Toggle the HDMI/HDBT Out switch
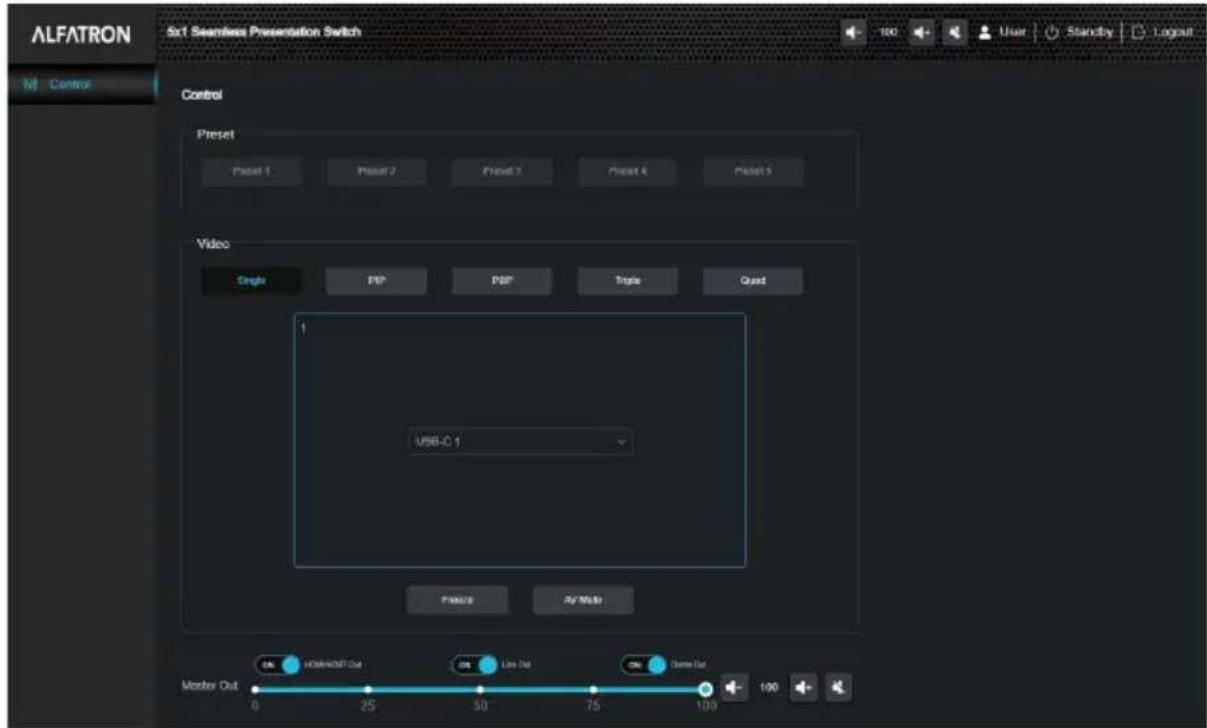This screenshot has width=1207, height=728. point(278,665)
